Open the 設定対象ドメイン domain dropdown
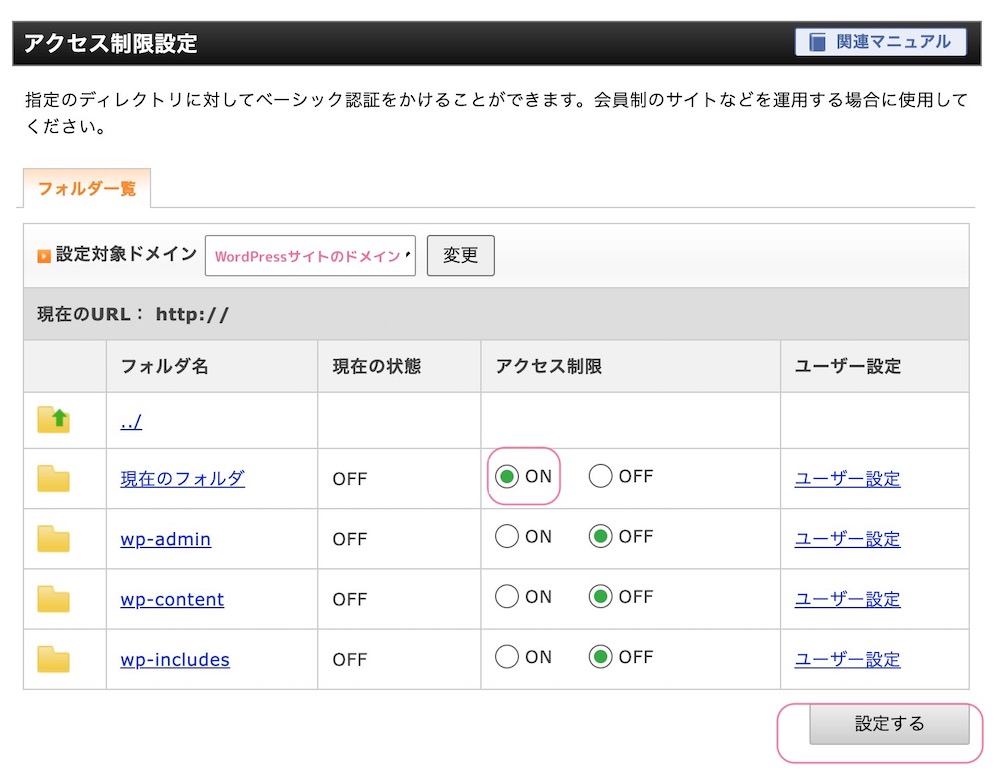Viewport: 1000px width, 777px height. (x=310, y=256)
